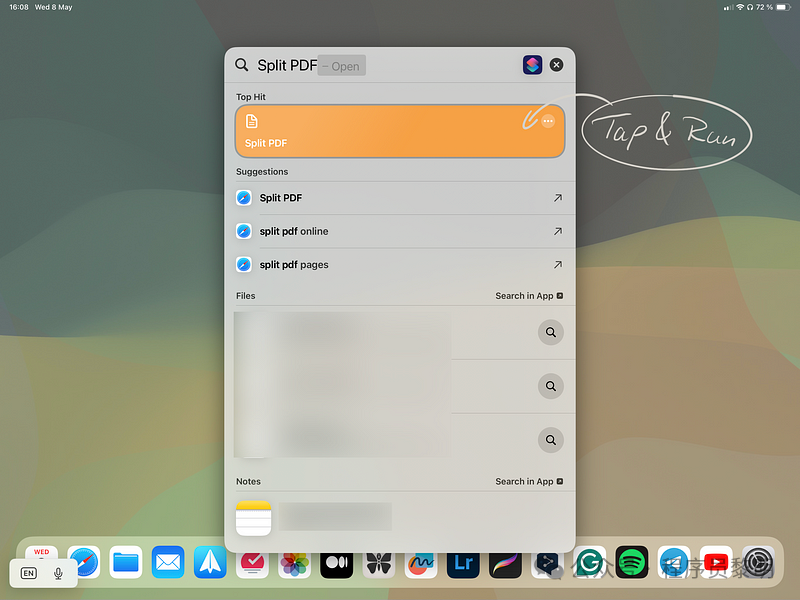The height and width of the screenshot is (600, 800).
Task: Open Freeform from the dock
Action: pos(421,565)
